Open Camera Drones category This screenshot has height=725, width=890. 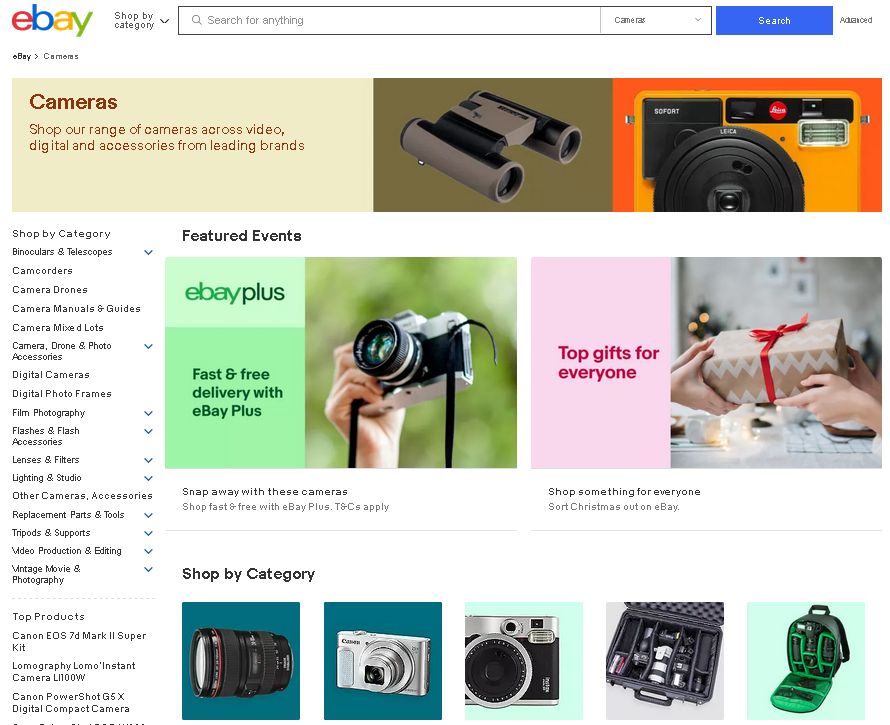tap(50, 290)
